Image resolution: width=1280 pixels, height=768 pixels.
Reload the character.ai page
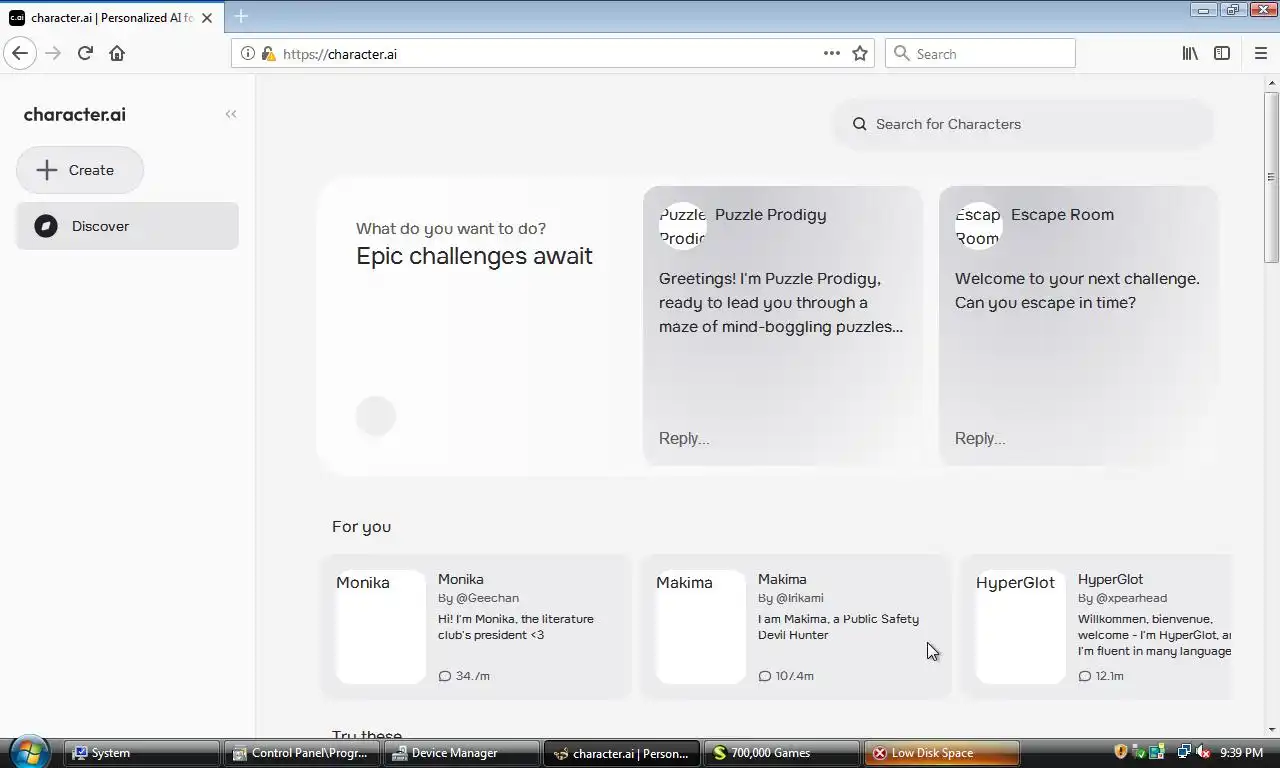click(85, 53)
